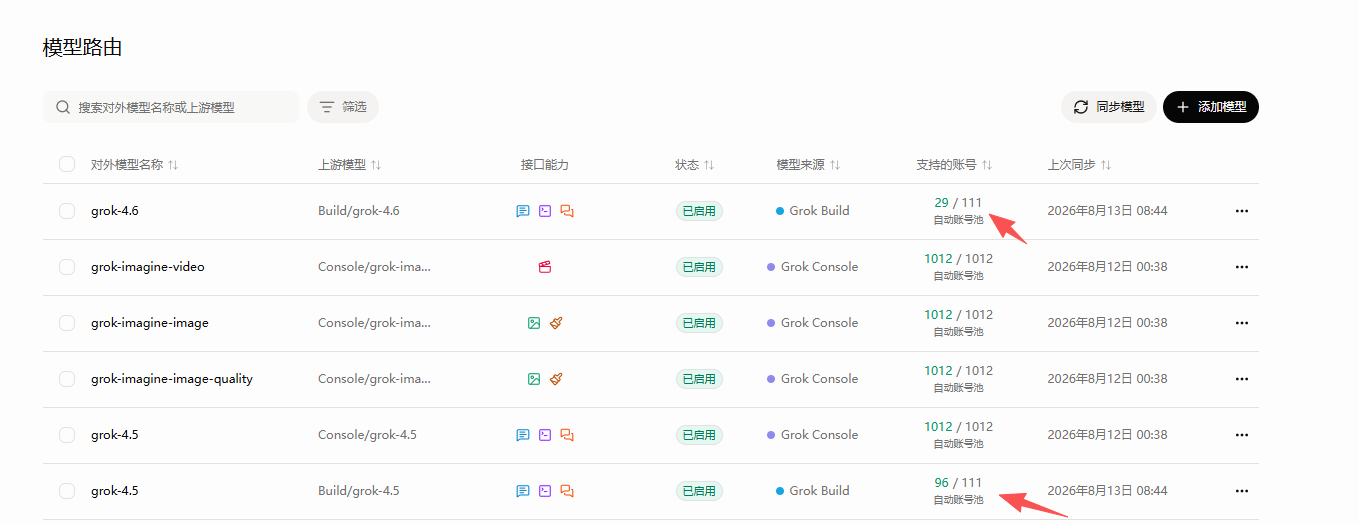Sort by 状态 column arrows
Viewport: 1359px width, 523px height.
pyautogui.click(x=709, y=165)
